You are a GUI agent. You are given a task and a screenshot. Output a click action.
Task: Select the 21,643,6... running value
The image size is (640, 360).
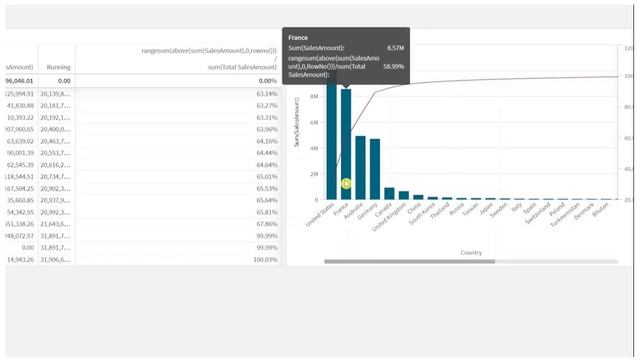[56, 224]
